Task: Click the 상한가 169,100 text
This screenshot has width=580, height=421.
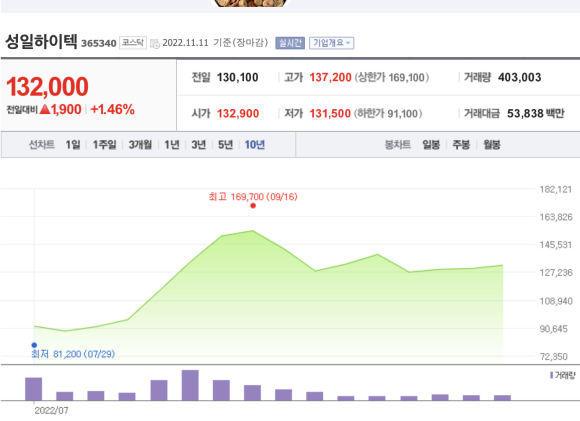Action: click(392, 78)
